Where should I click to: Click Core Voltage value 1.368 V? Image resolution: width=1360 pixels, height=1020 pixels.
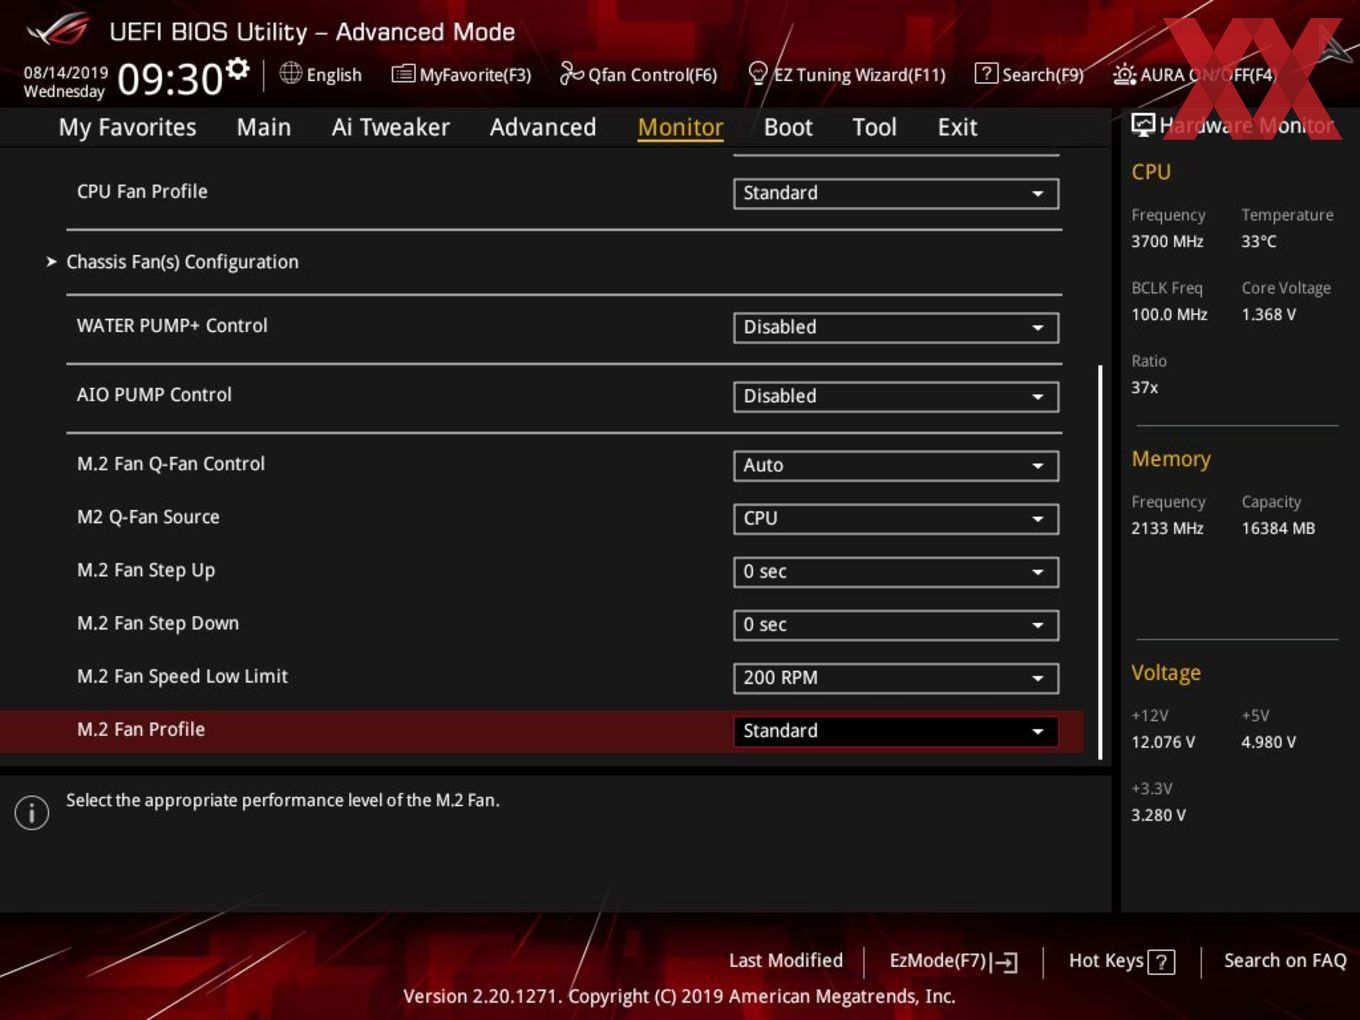click(x=1269, y=314)
